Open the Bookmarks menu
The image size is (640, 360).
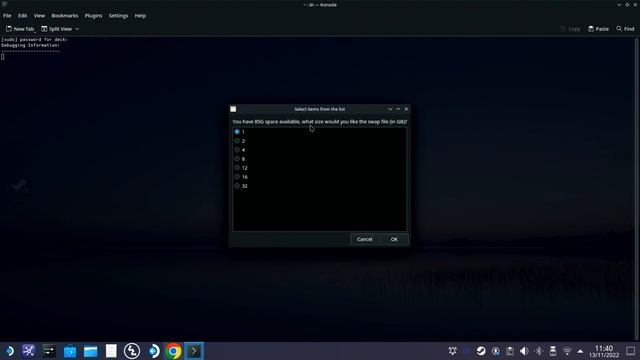(64, 16)
